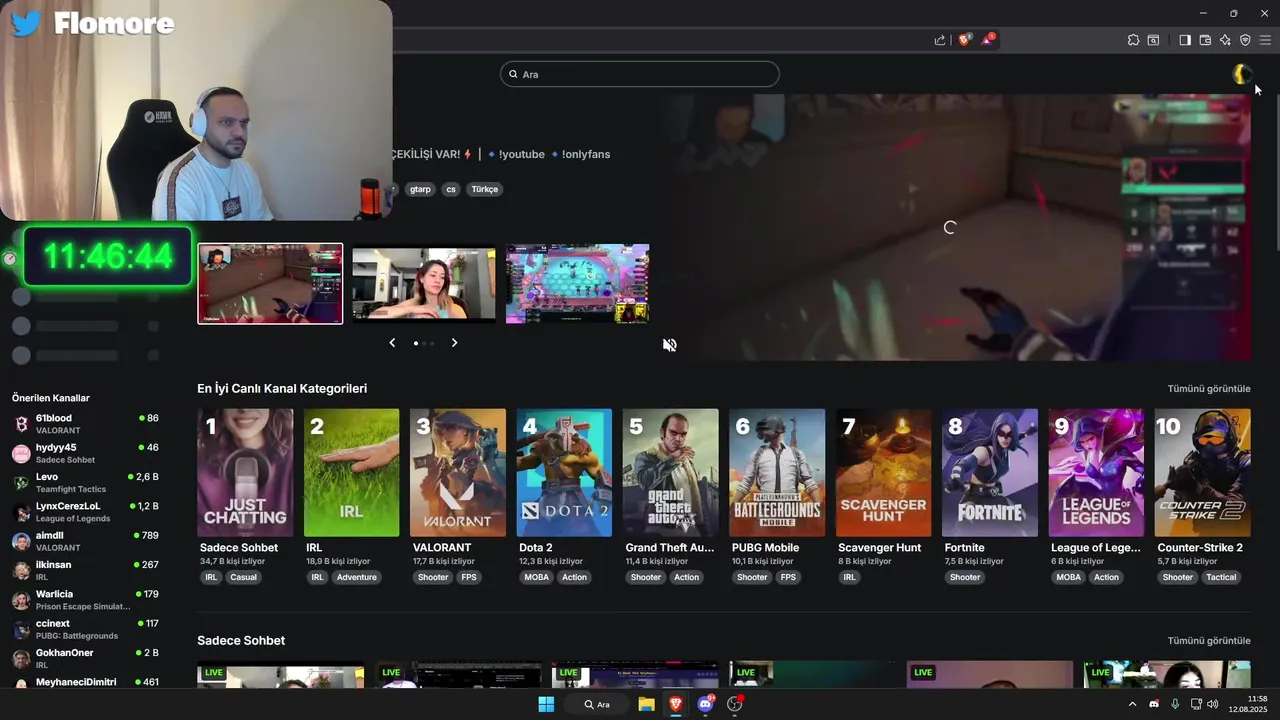1280x720 pixels.
Task: Open Warlicia channel avatar in sidebar
Action: pyautogui.click(x=21, y=600)
